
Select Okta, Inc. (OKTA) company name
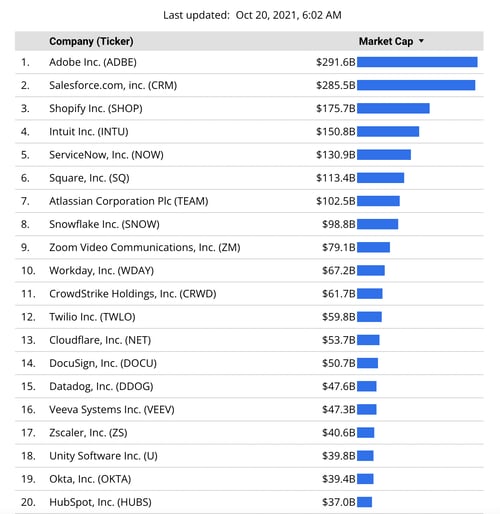[x=90, y=479]
